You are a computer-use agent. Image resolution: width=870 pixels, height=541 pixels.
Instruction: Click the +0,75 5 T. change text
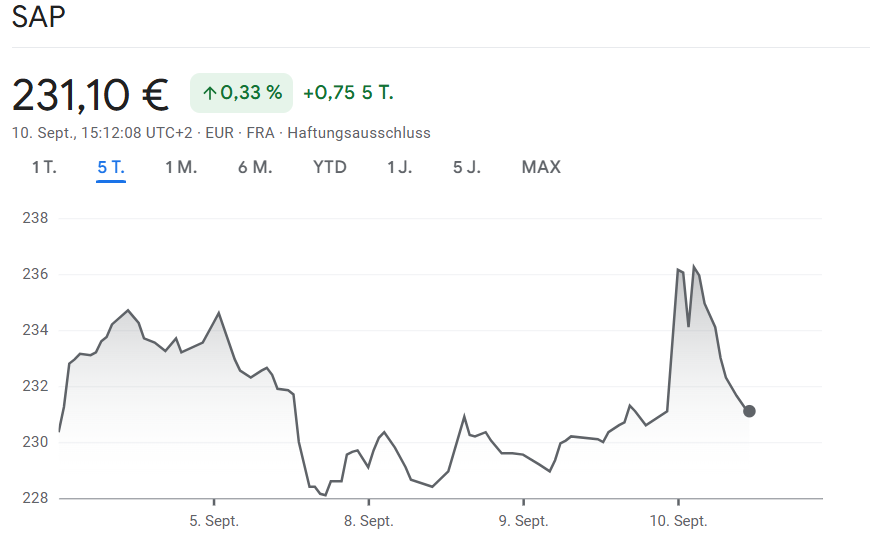348,93
